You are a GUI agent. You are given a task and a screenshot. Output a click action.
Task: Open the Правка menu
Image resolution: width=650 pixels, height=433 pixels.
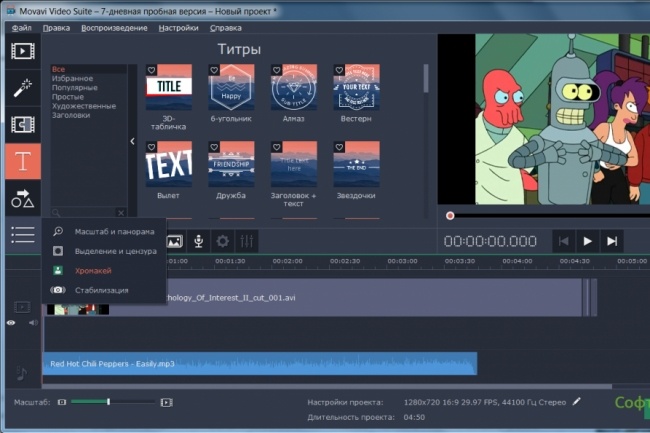[56, 28]
